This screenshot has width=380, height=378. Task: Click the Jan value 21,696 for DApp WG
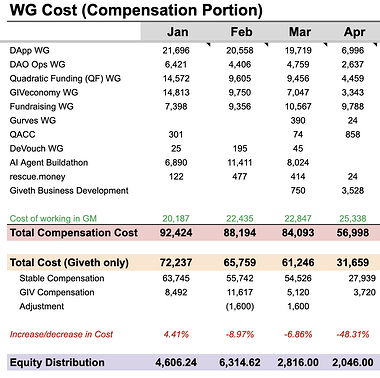(176, 51)
